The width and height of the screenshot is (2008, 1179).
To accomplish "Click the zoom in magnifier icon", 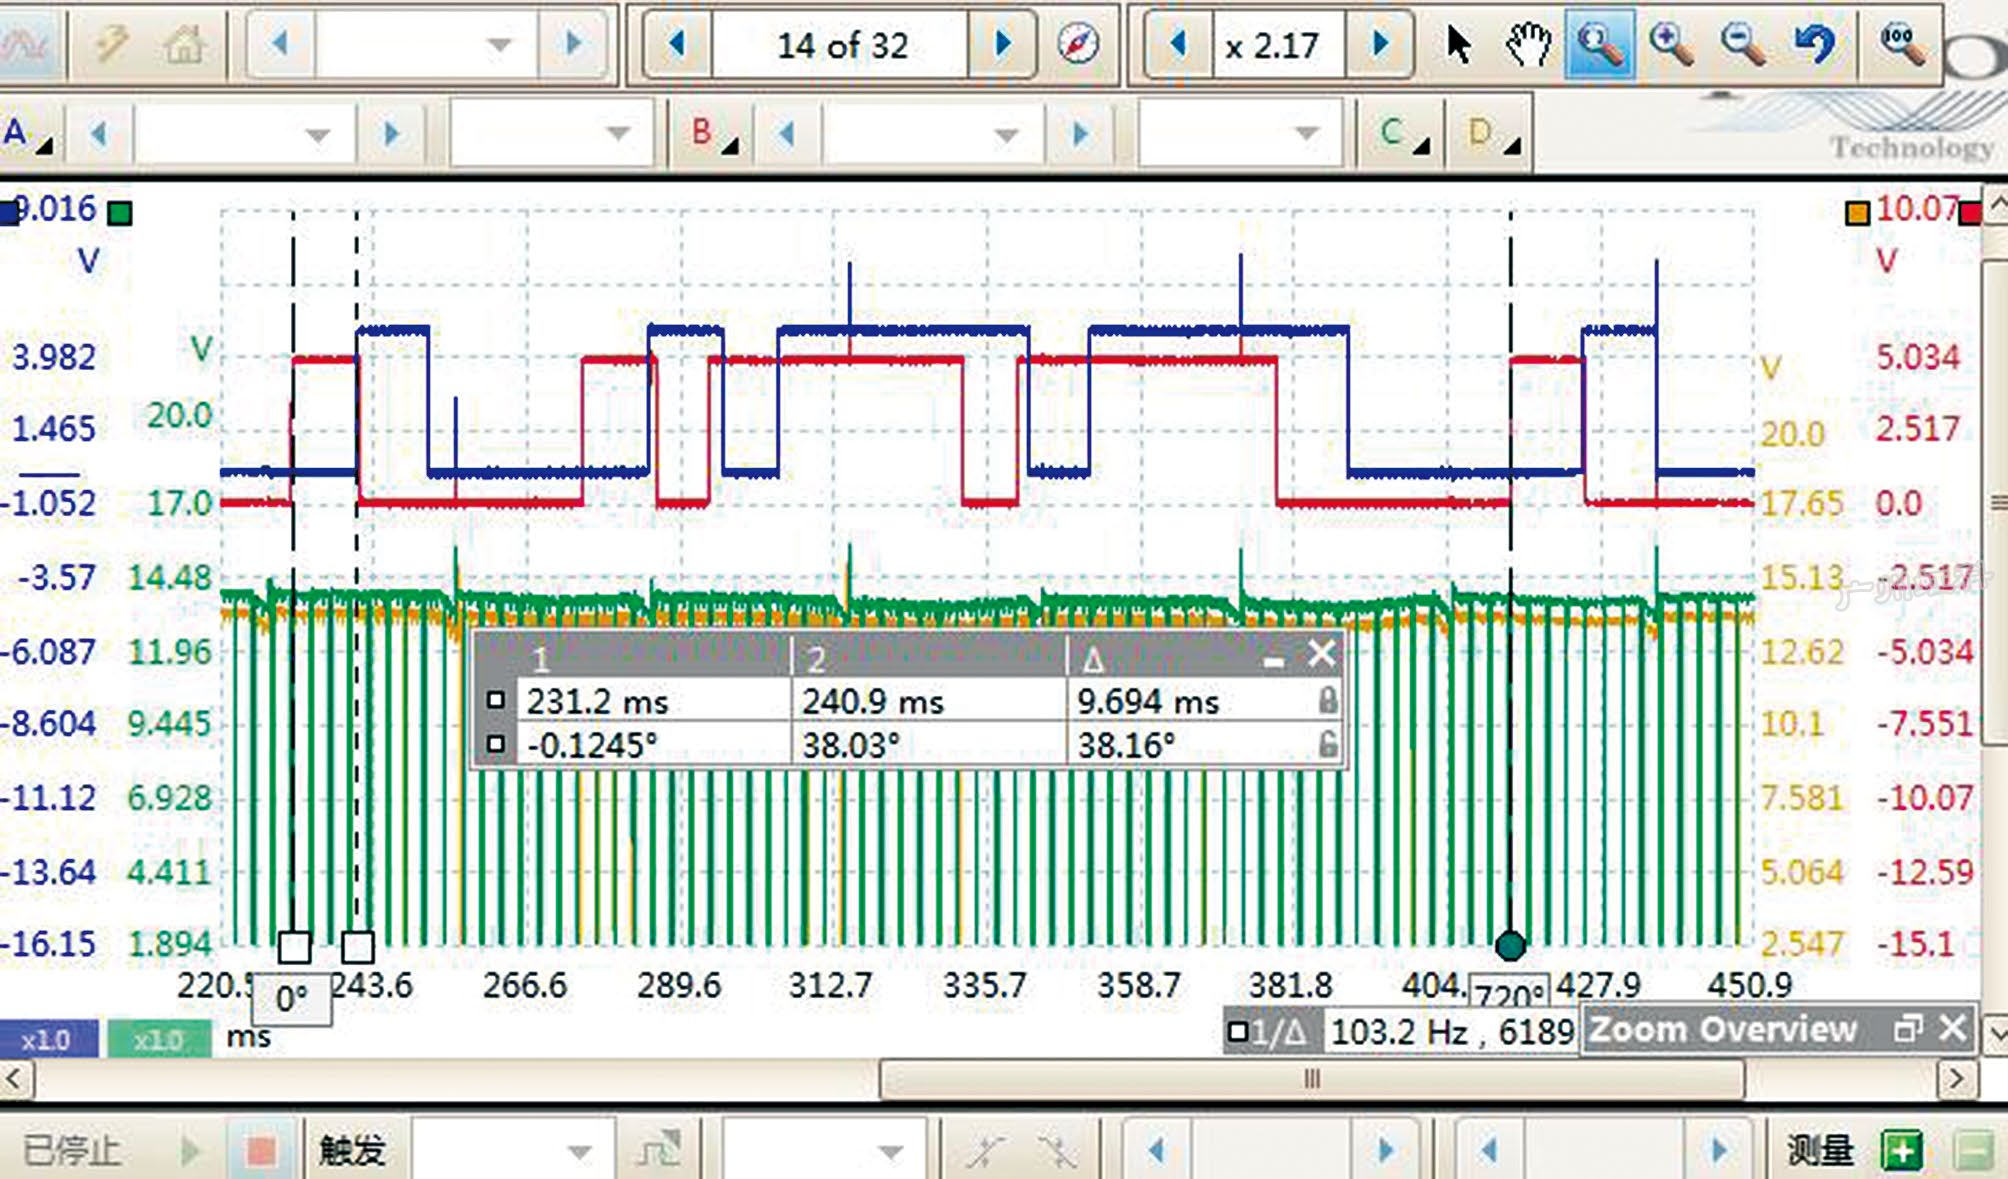I will [x=1670, y=44].
